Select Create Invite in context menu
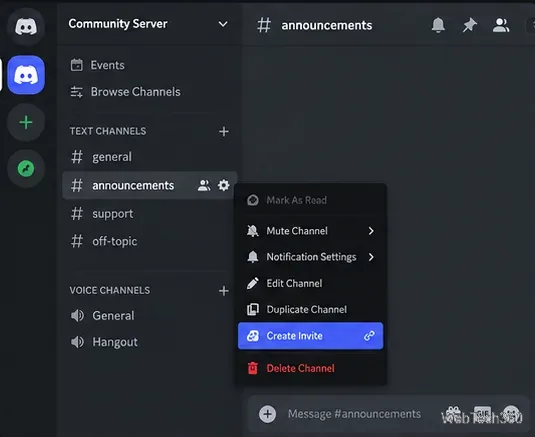 coord(310,336)
